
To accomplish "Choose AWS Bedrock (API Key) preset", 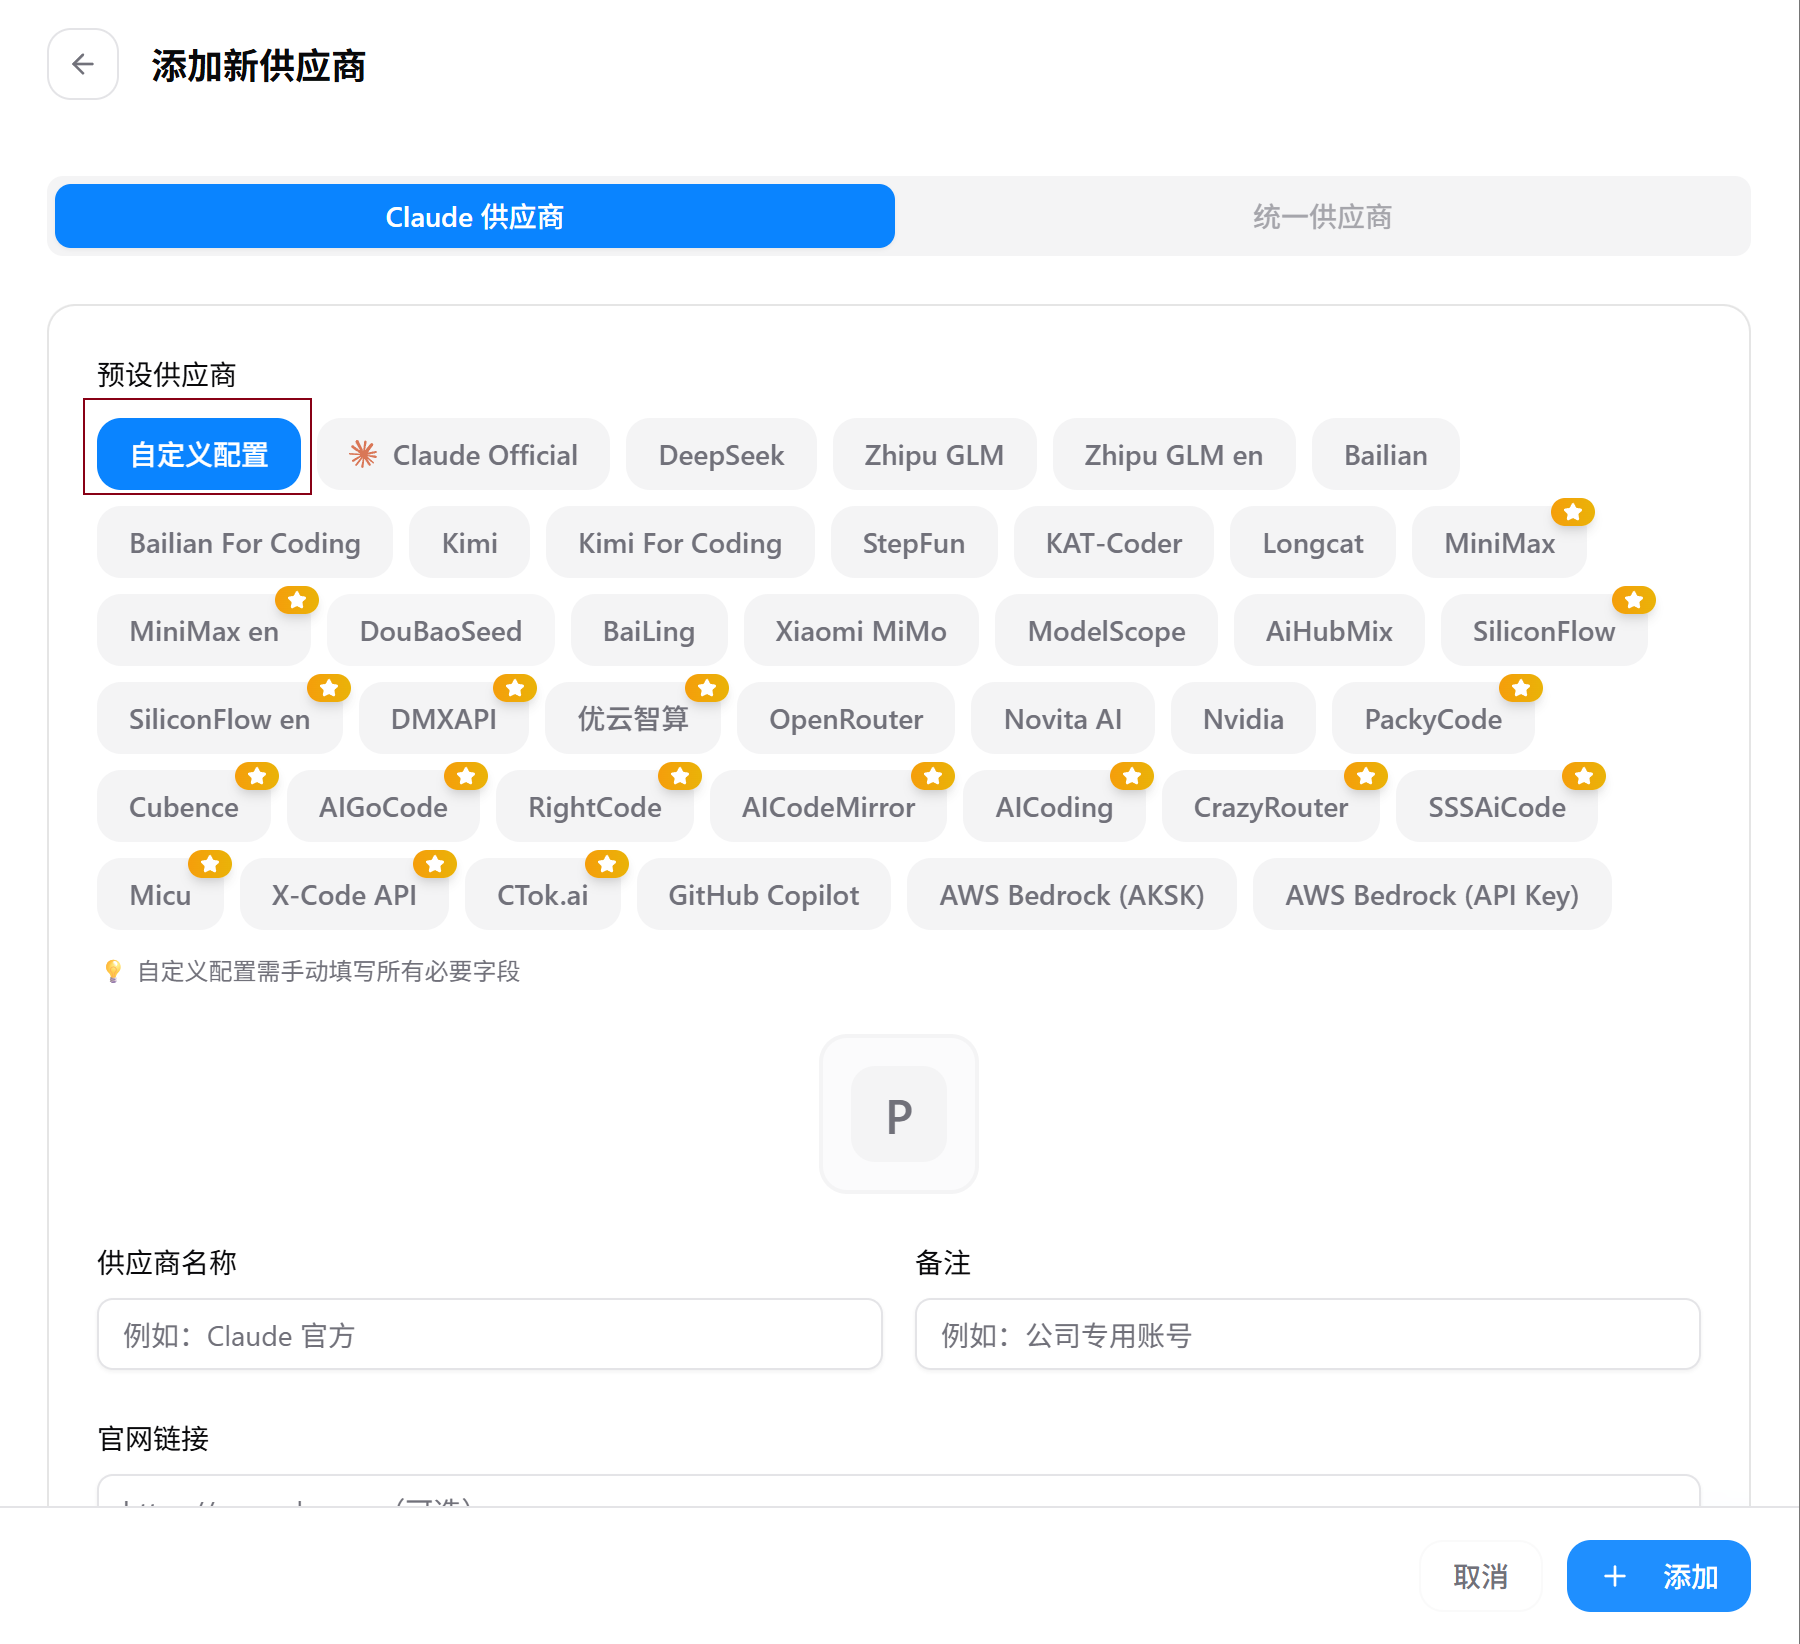I will pos(1432,895).
